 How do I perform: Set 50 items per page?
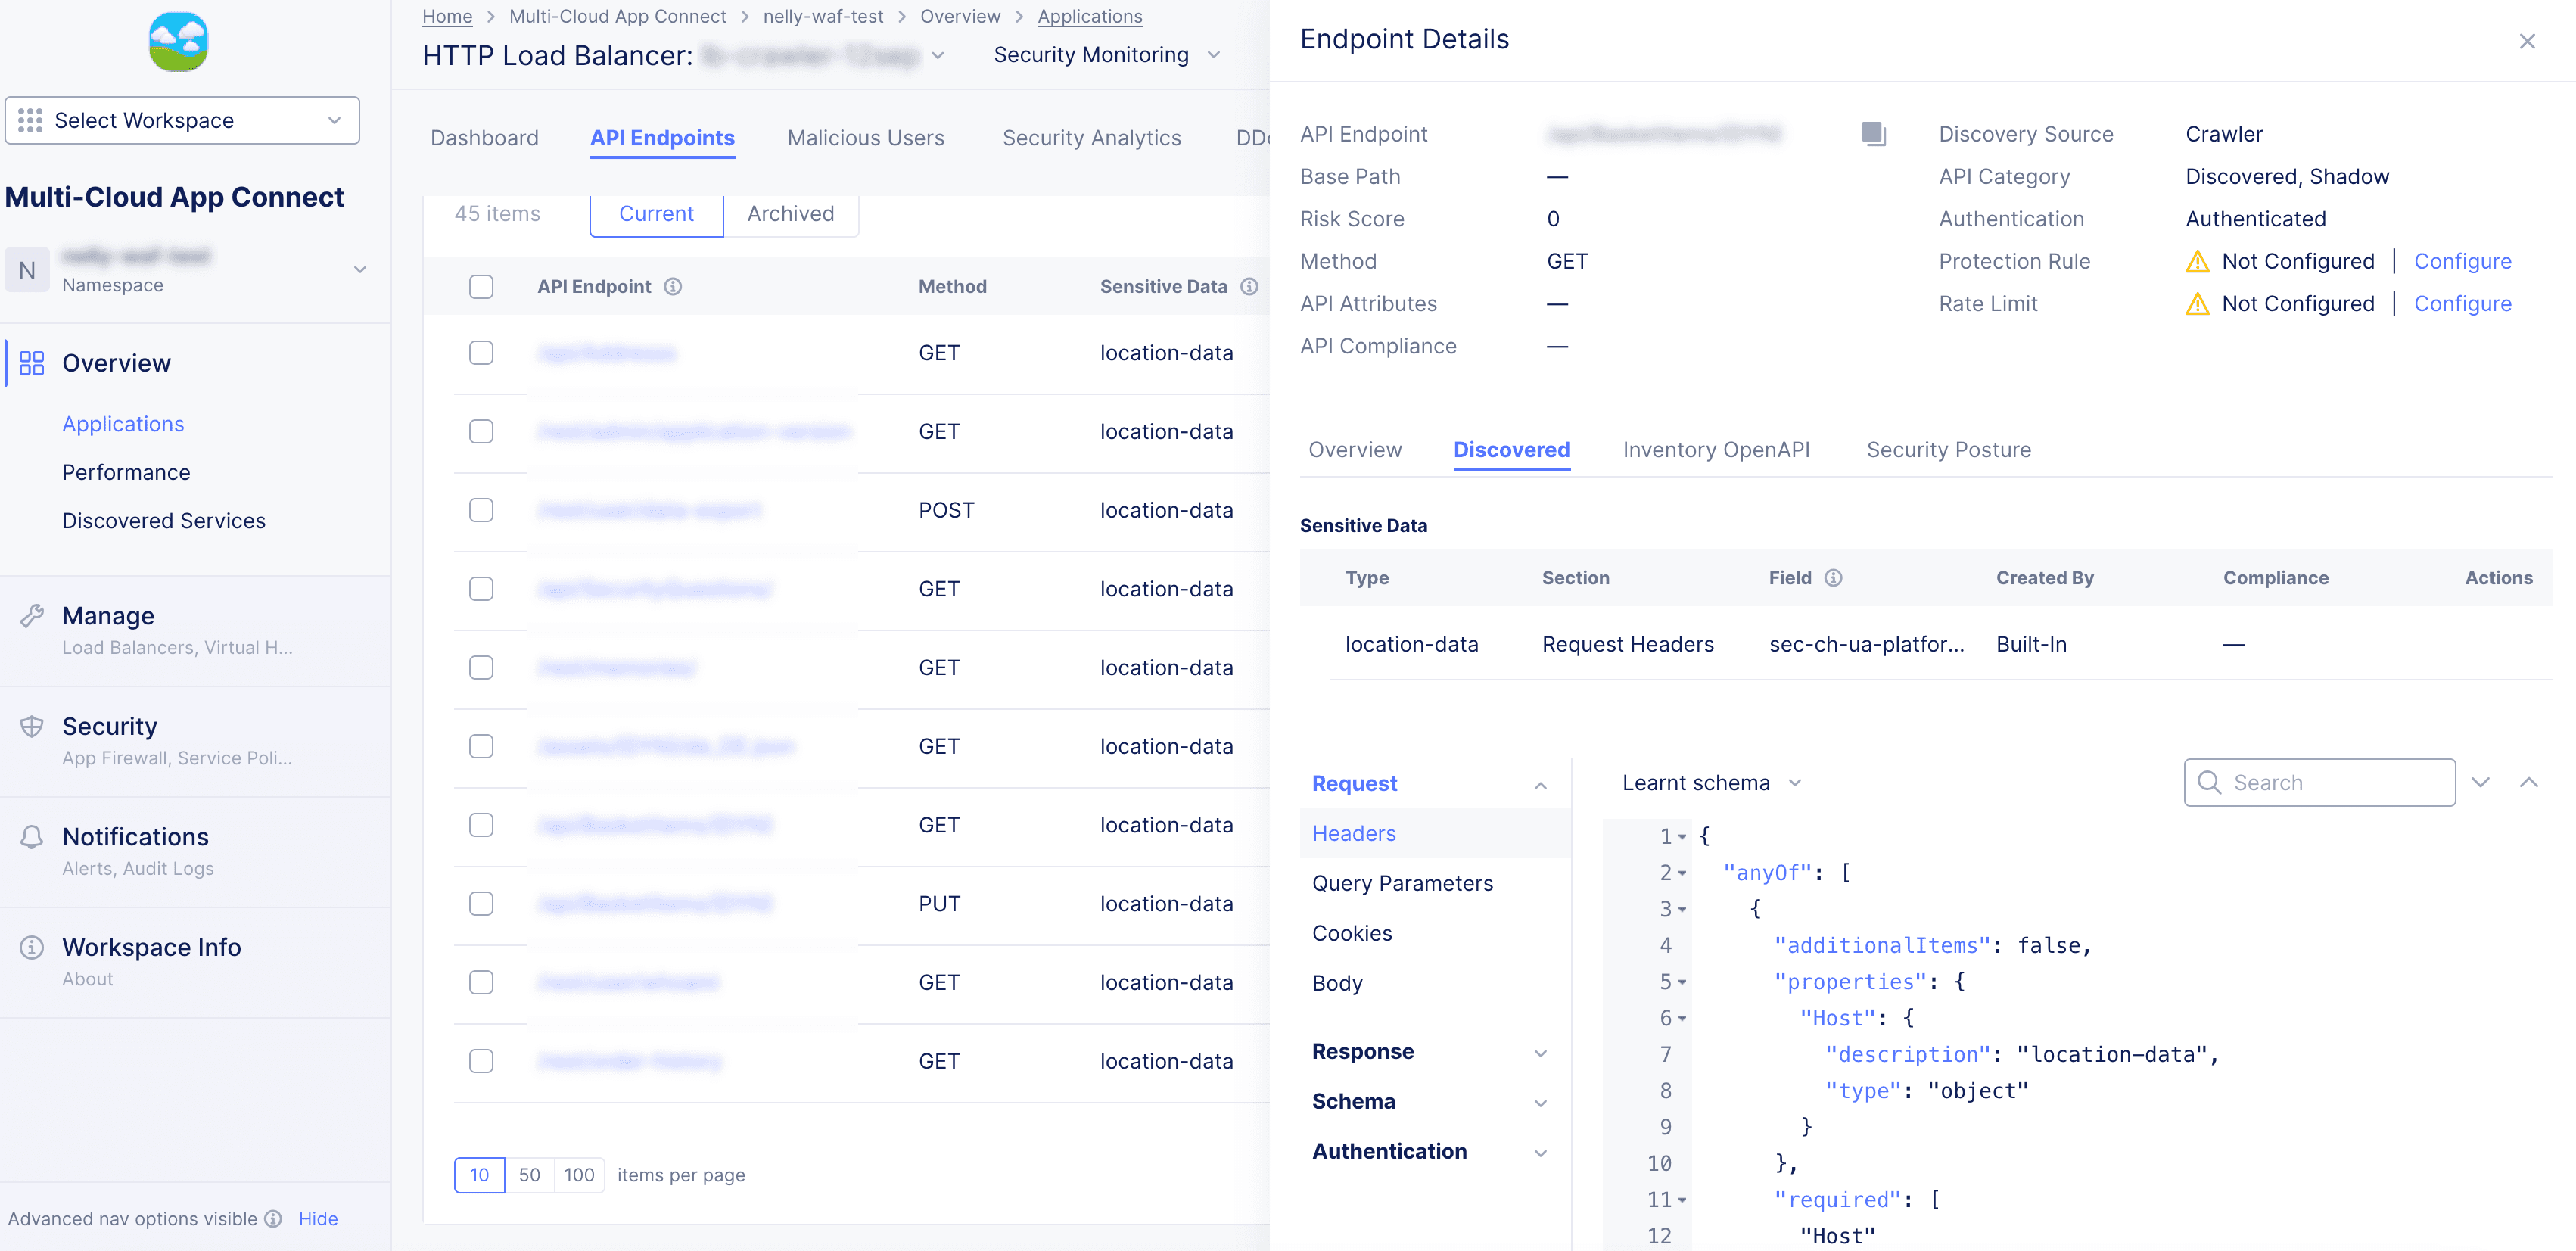[x=529, y=1174]
